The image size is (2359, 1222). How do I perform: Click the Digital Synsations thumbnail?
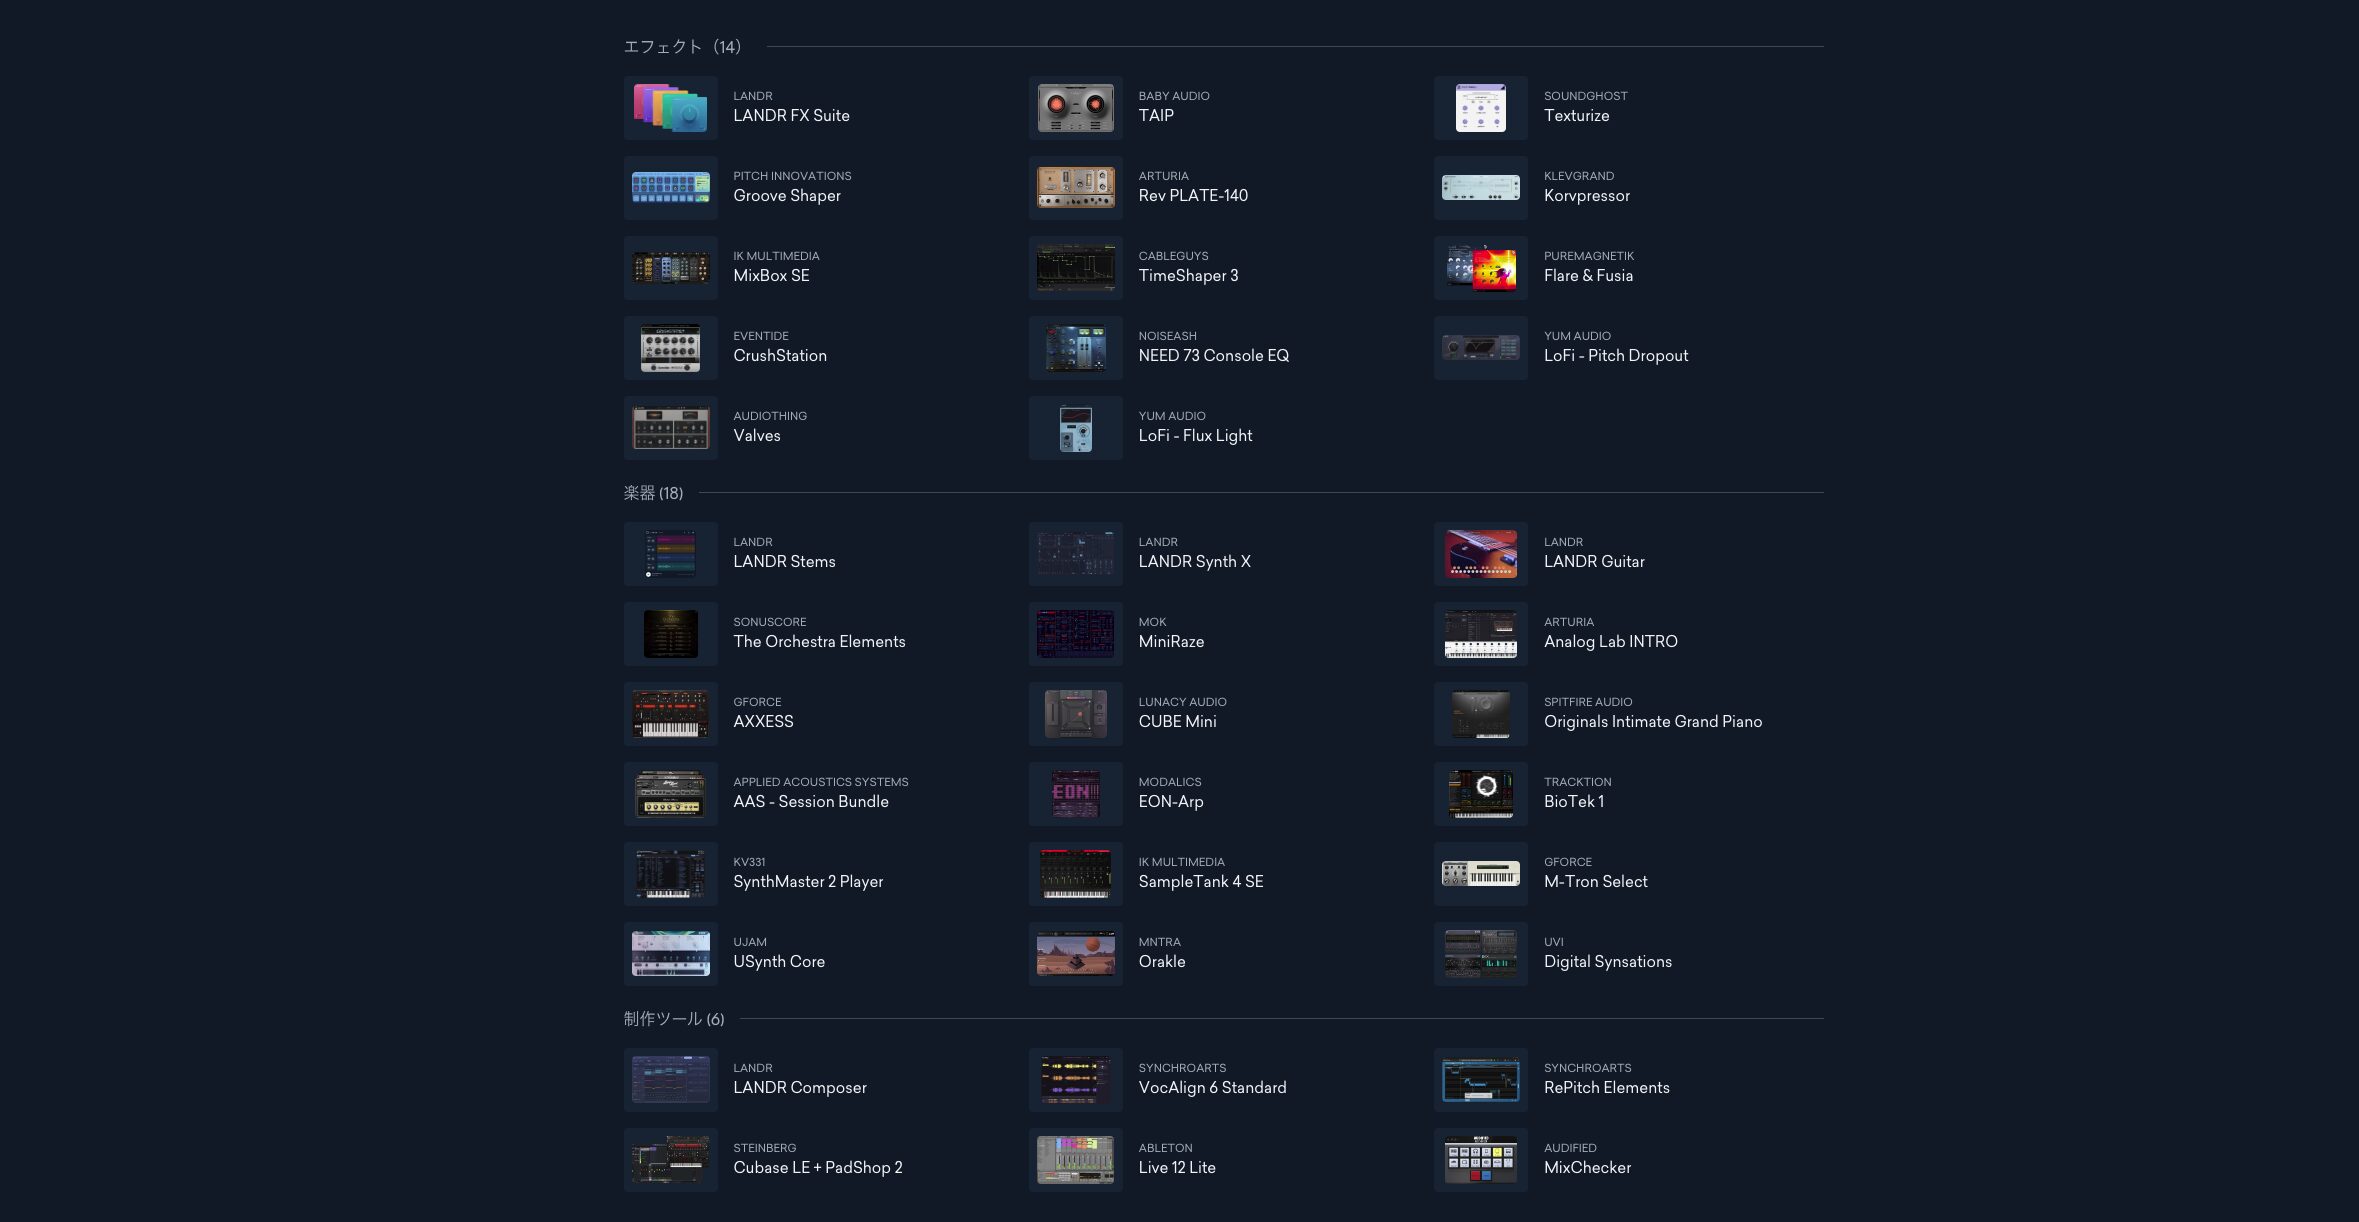pos(1480,954)
